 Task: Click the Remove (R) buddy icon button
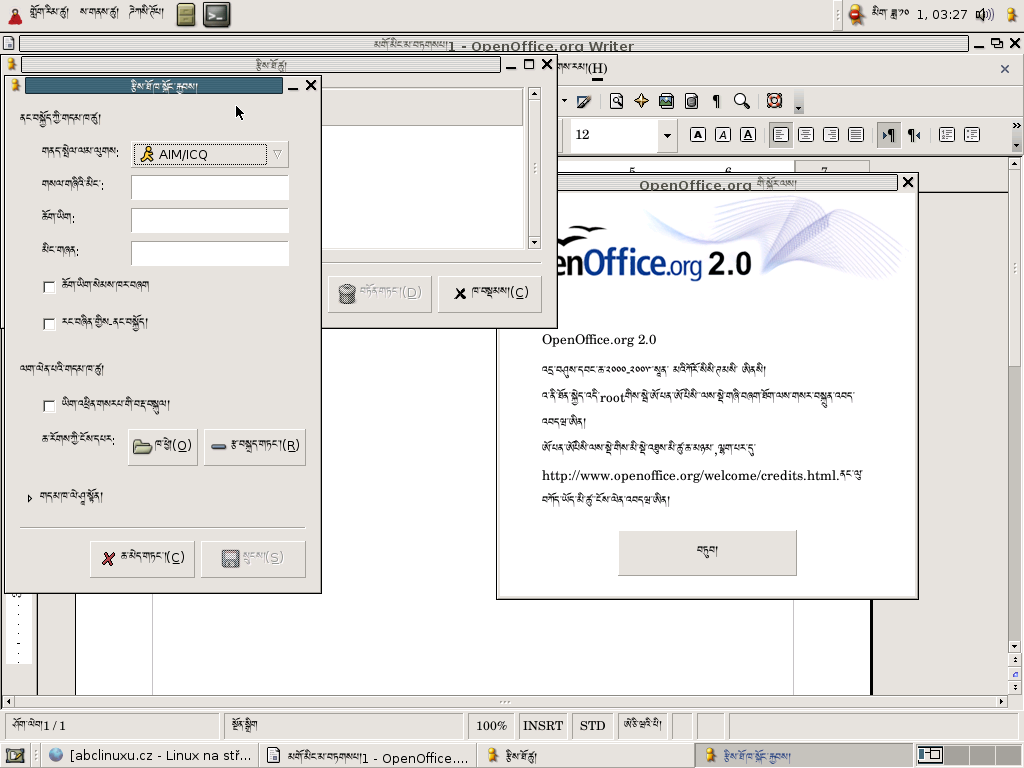pyautogui.click(x=255, y=447)
